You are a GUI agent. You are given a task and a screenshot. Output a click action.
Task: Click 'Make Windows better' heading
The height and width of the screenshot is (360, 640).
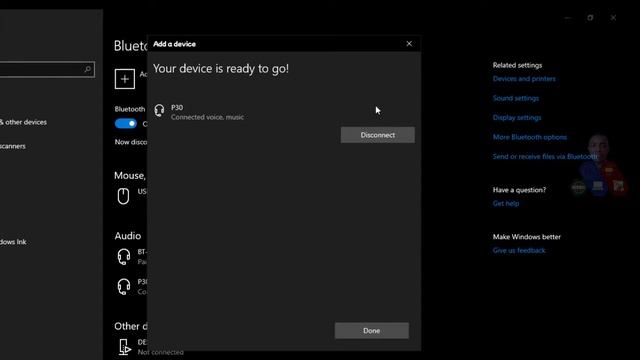527,237
